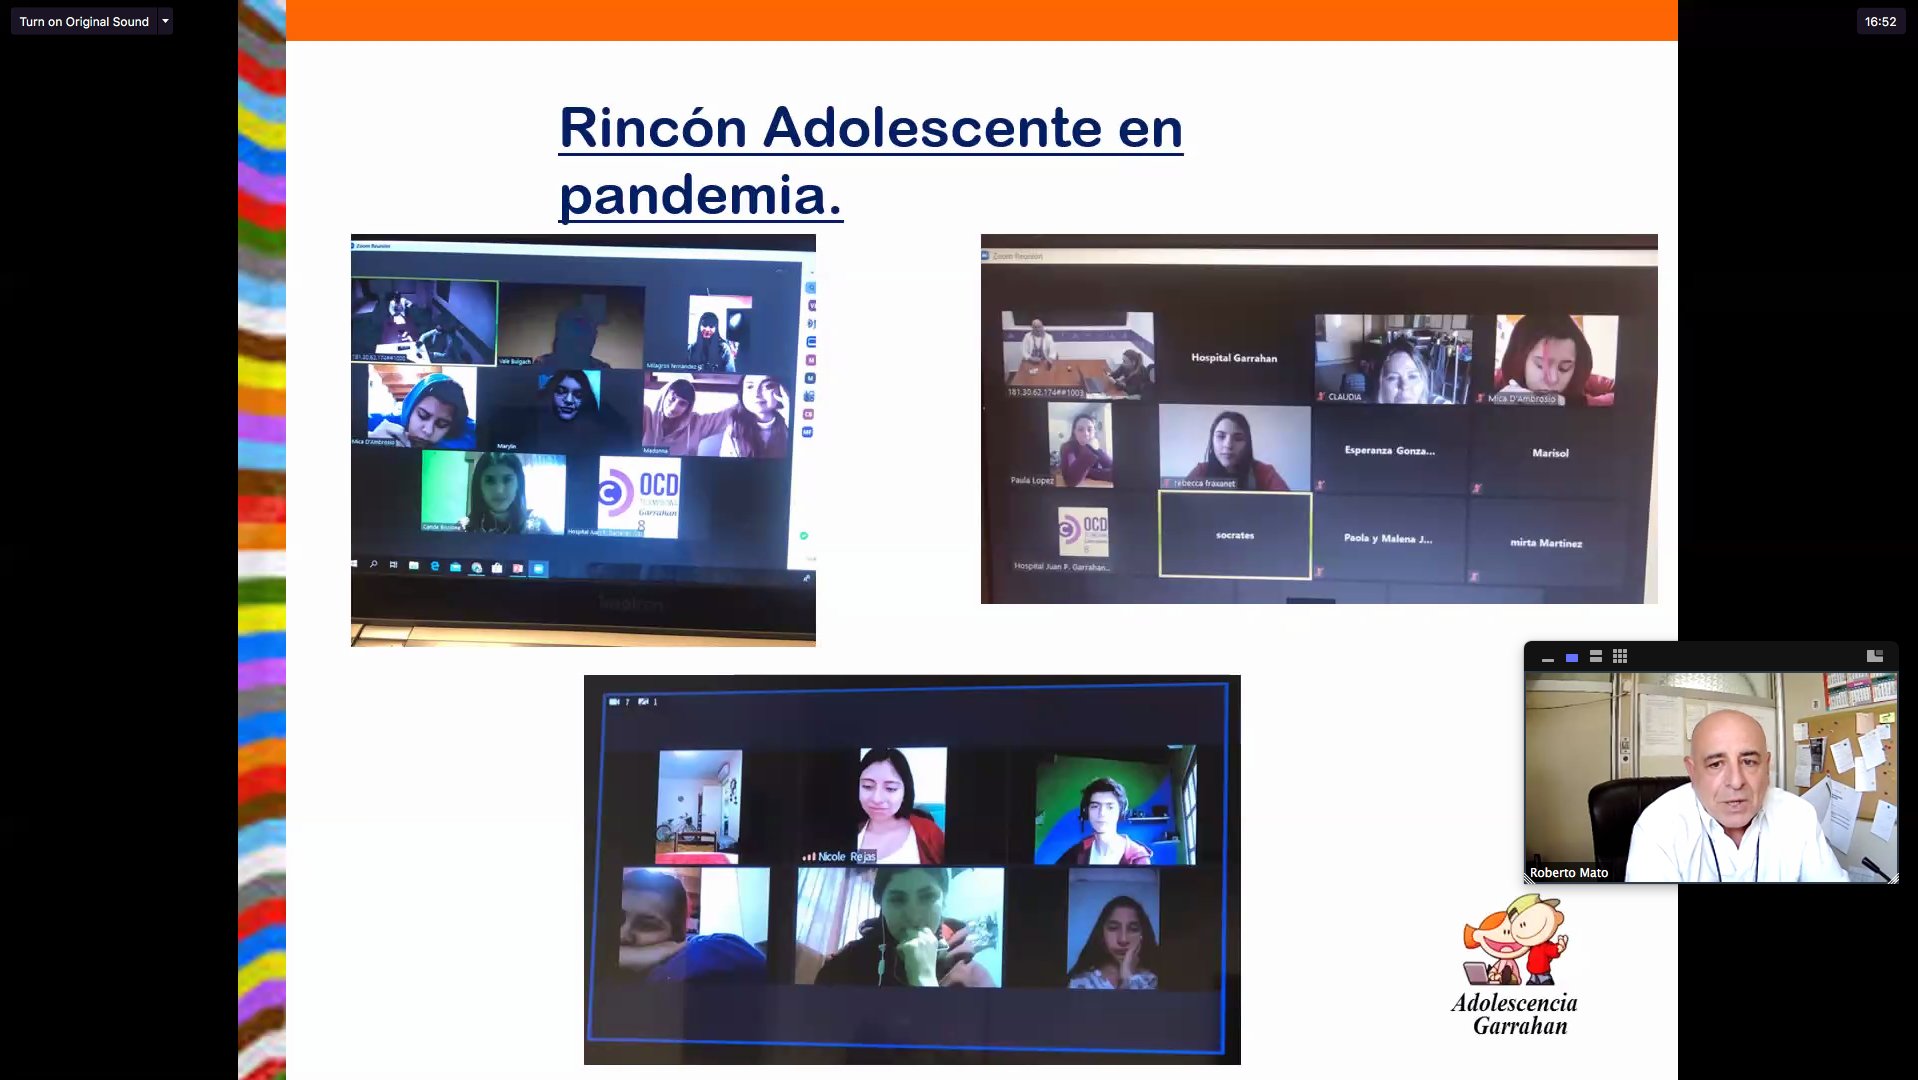Open the Original Sound dropdown arrow
The height and width of the screenshot is (1080, 1918).
(166, 21)
